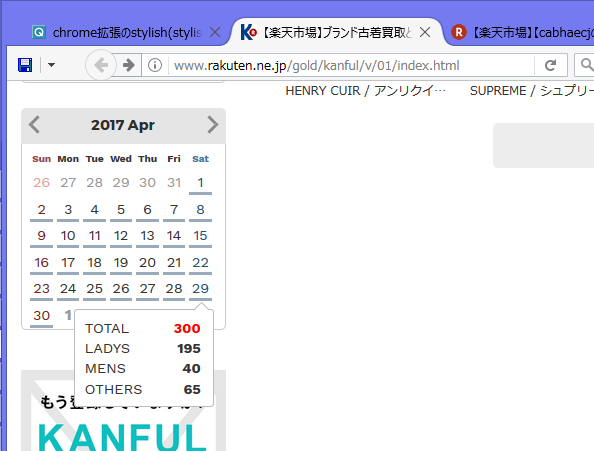Select April 28 in the bottom week

tap(174, 289)
